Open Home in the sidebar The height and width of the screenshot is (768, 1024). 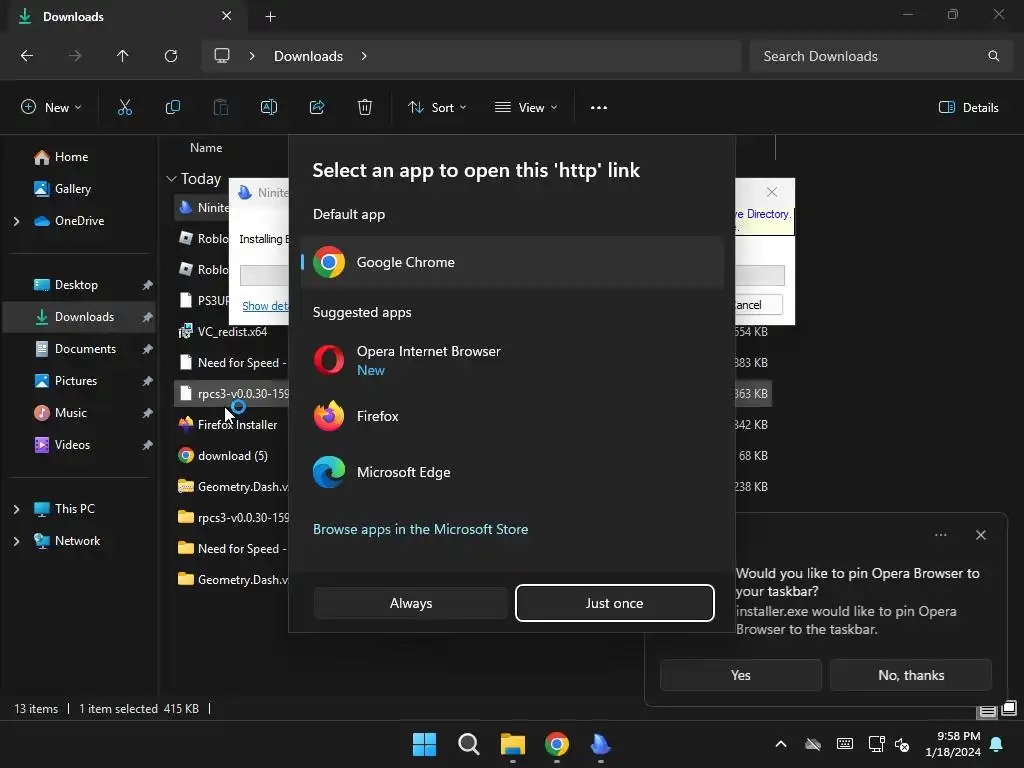71,157
